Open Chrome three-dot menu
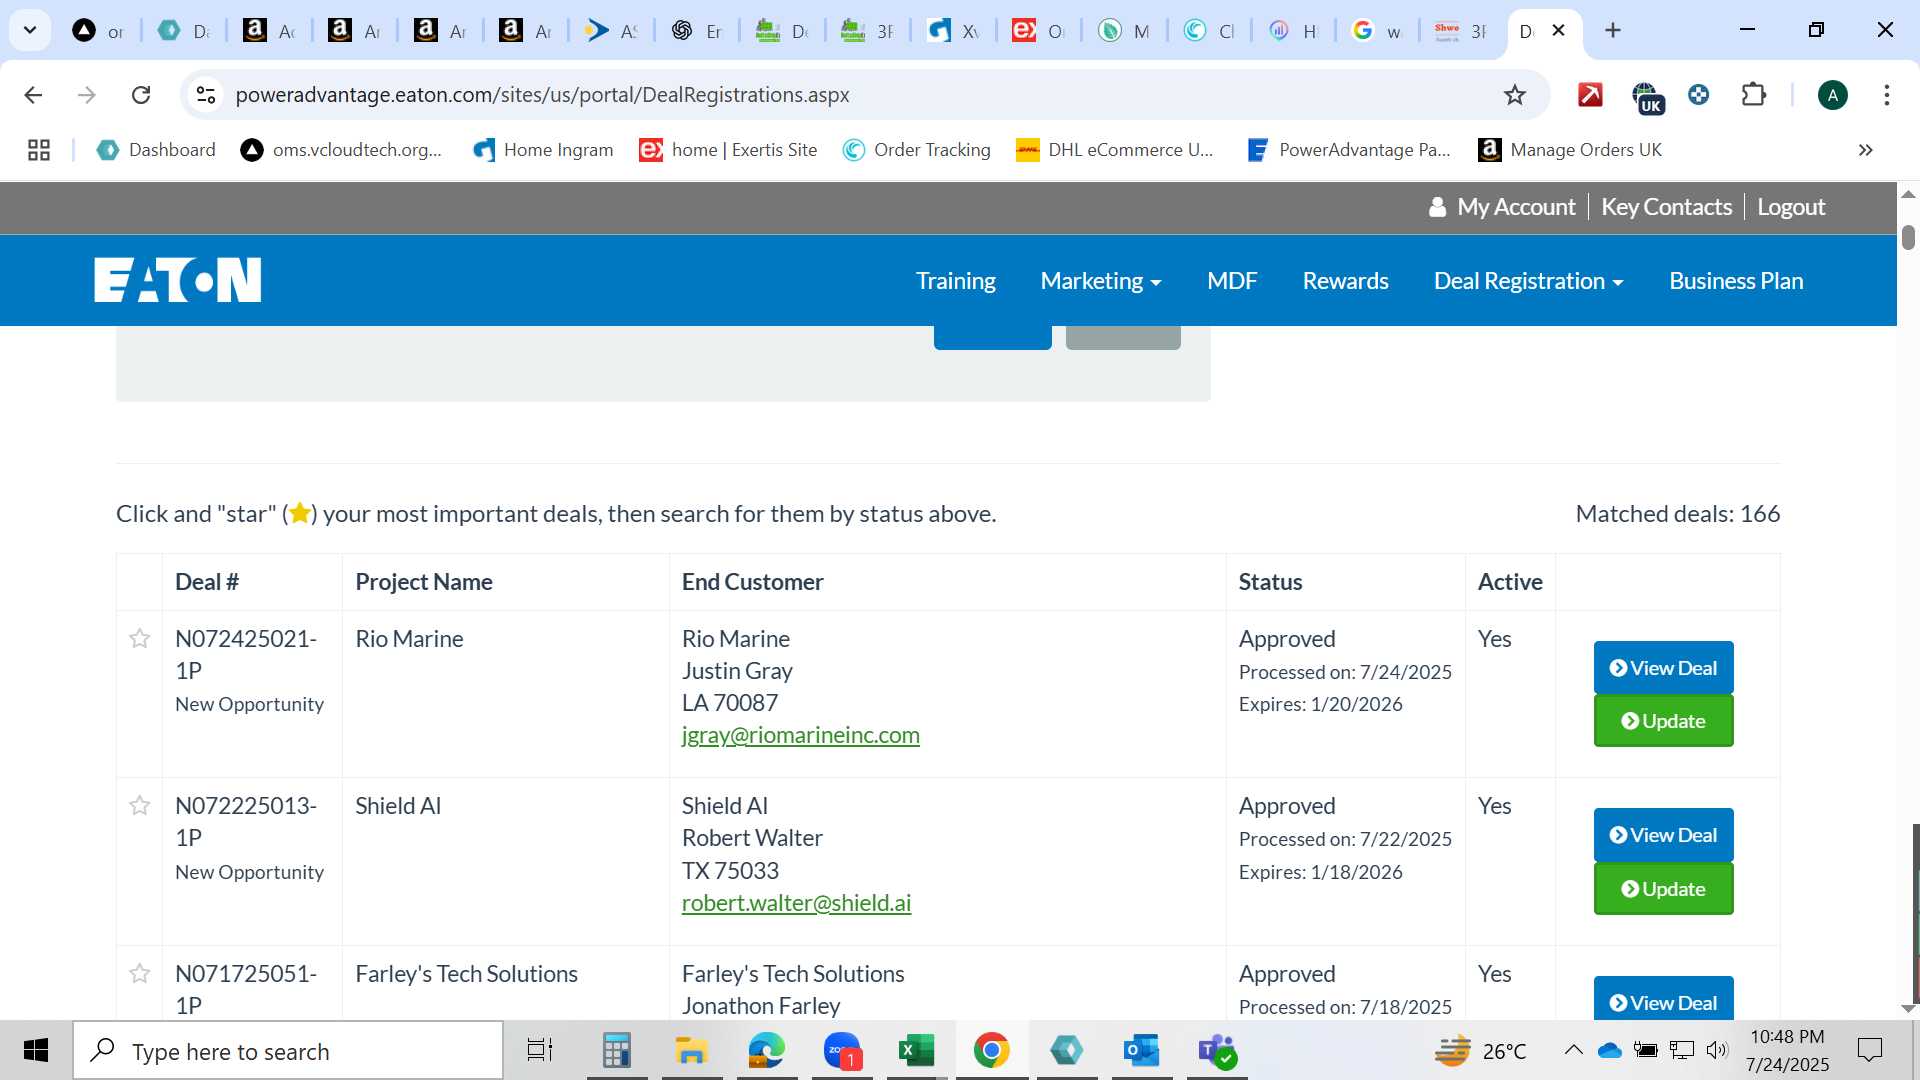The width and height of the screenshot is (1920, 1080). click(1886, 95)
